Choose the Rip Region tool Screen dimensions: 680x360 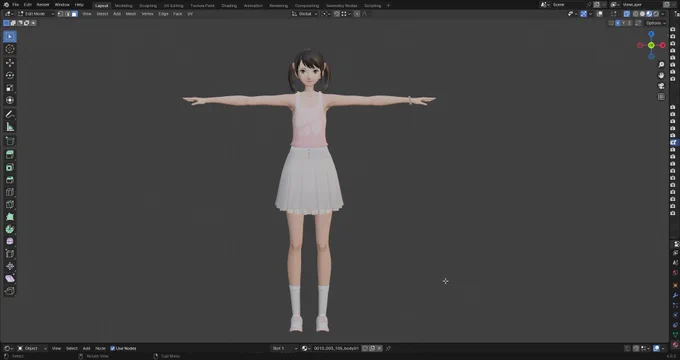click(10, 291)
